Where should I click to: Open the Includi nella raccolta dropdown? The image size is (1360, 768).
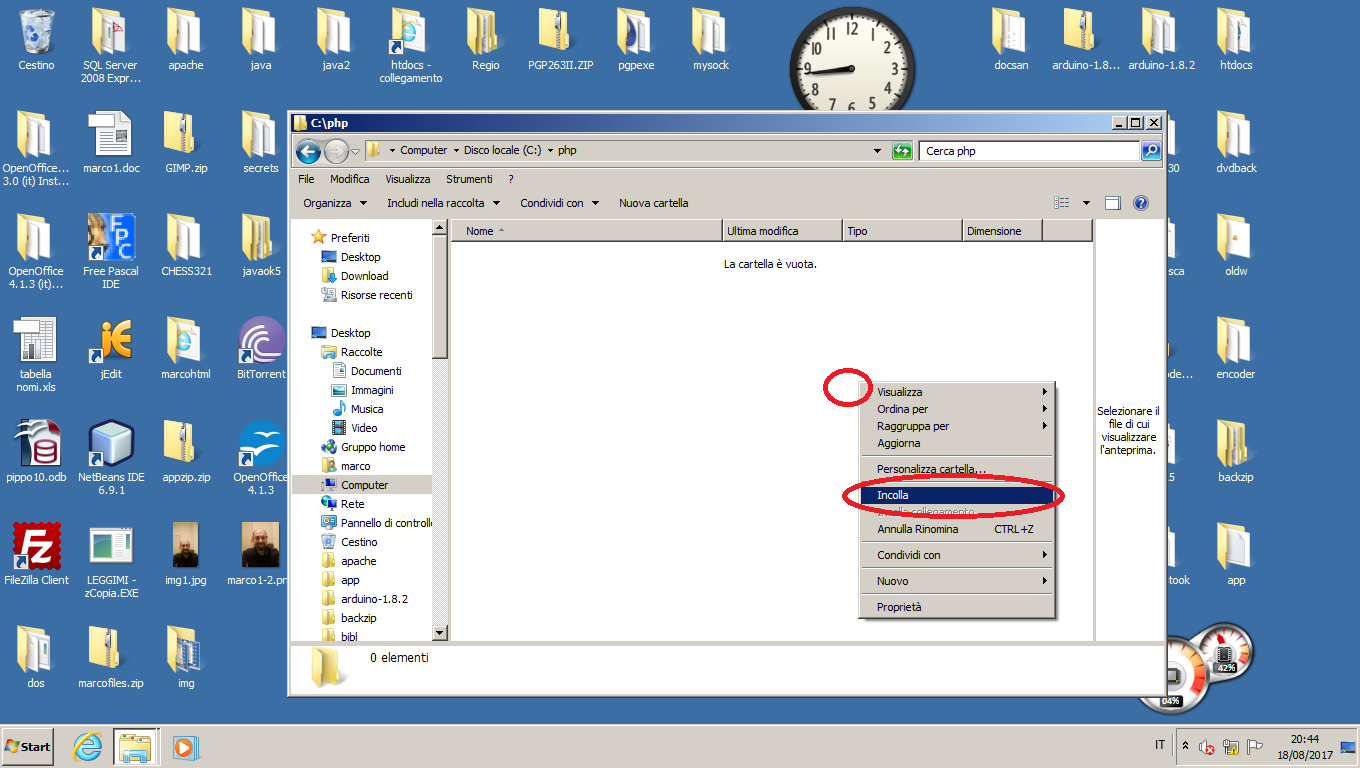coord(442,203)
